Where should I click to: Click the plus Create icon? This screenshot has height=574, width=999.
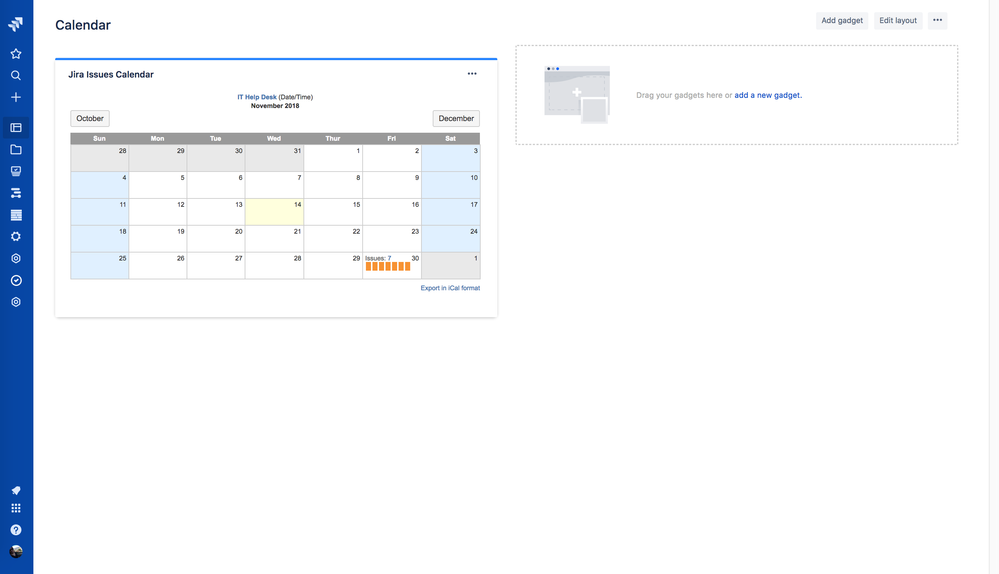click(16, 97)
